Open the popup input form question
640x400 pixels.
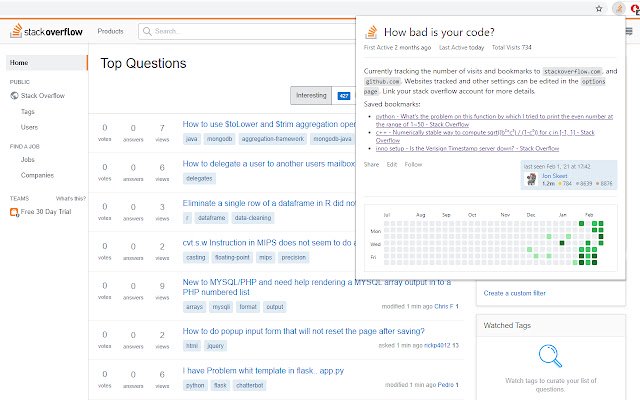coord(303,331)
